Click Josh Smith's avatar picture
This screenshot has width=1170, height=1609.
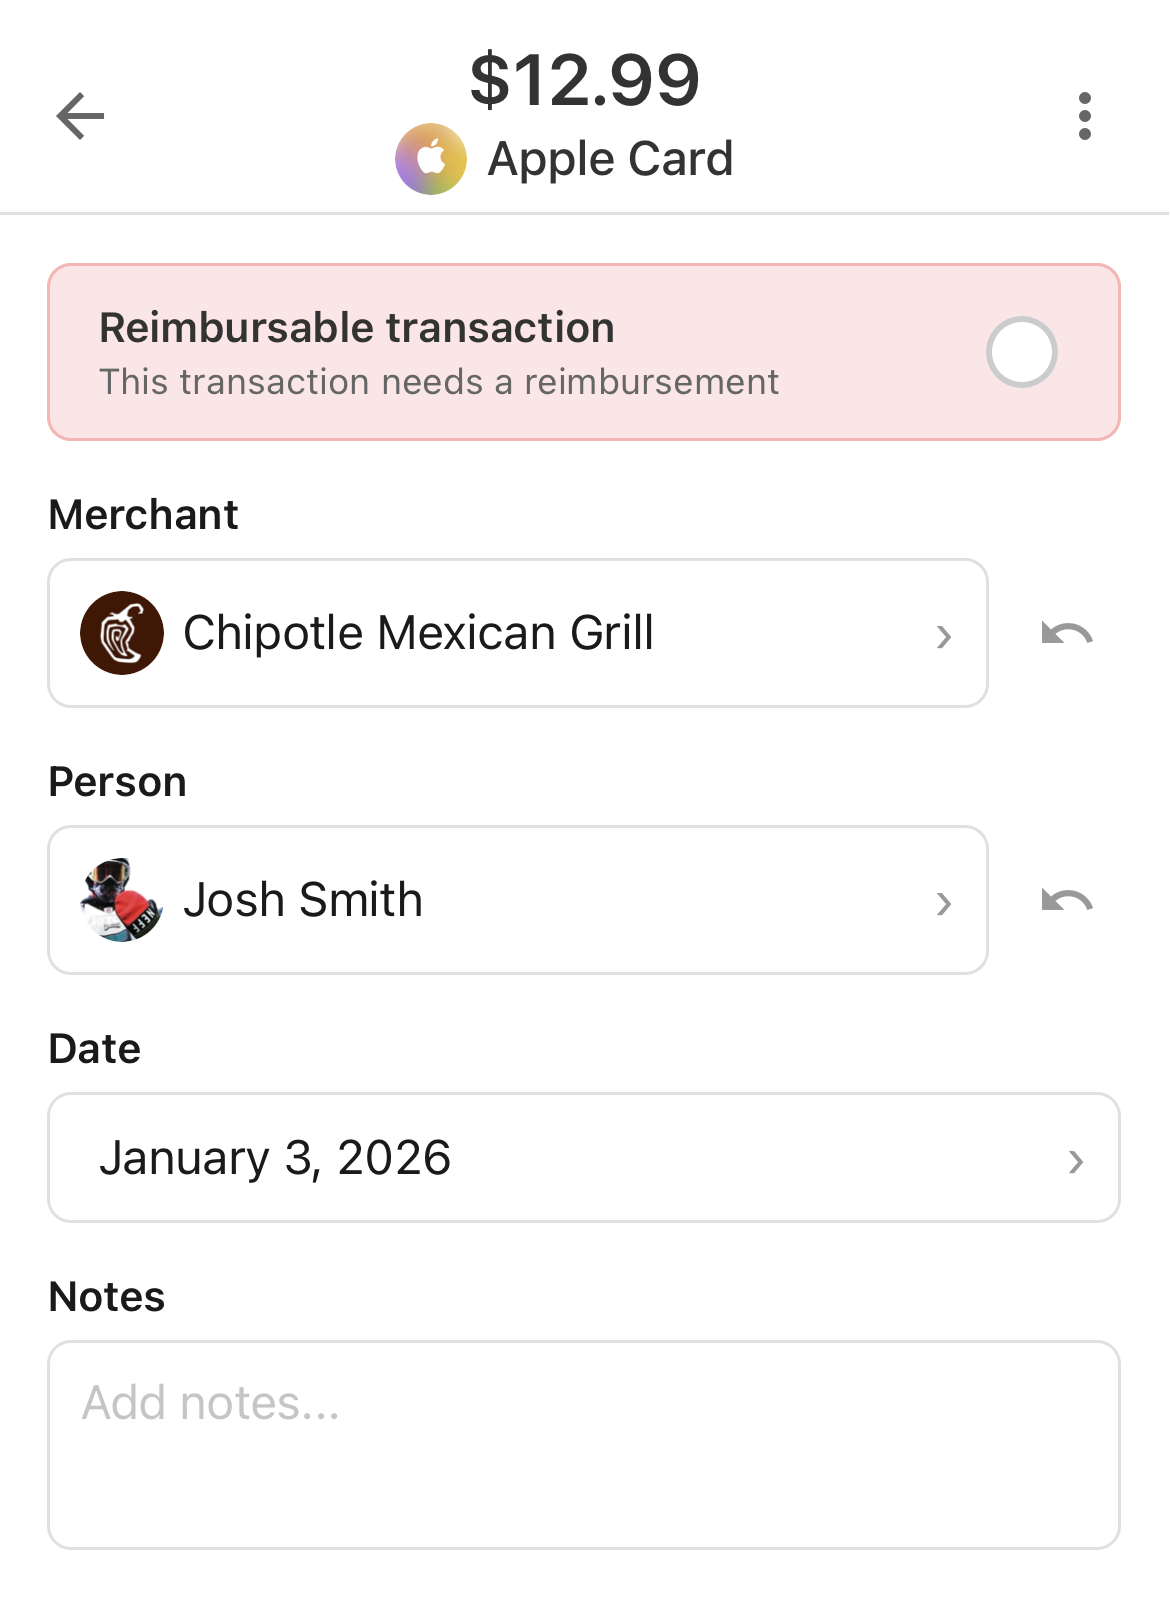click(x=122, y=900)
